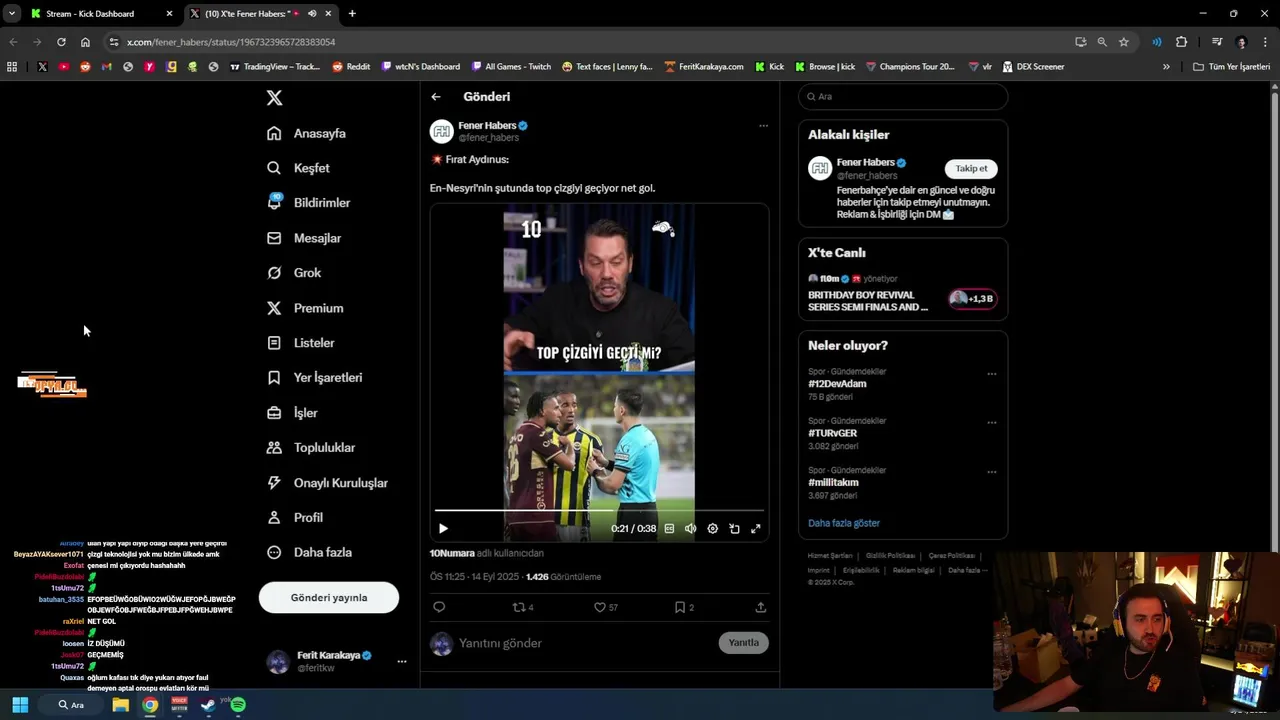
Task: Repost the post with 4 reposts
Action: (522, 607)
